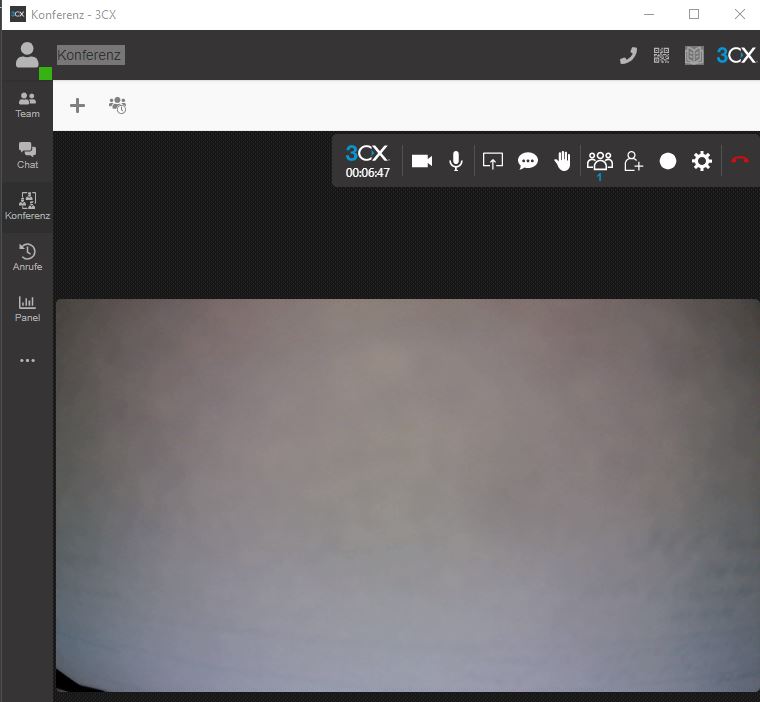Open conference settings gear
The width and height of the screenshot is (760, 702).
point(701,161)
